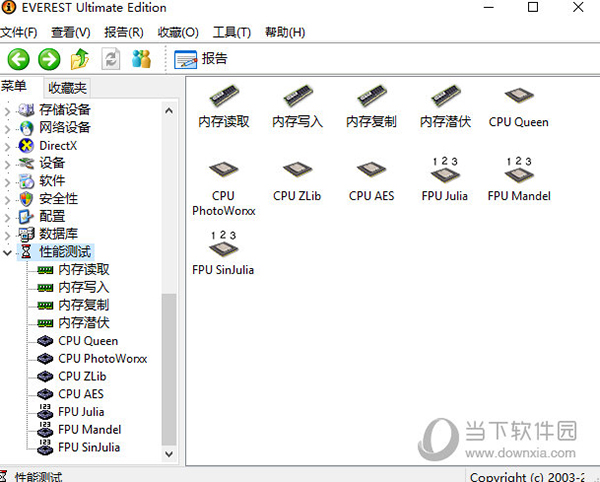Select 性能测试 in the tree

[x=65, y=252]
